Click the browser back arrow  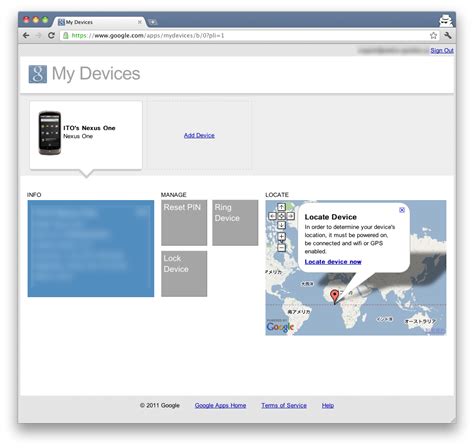pyautogui.click(x=26, y=35)
